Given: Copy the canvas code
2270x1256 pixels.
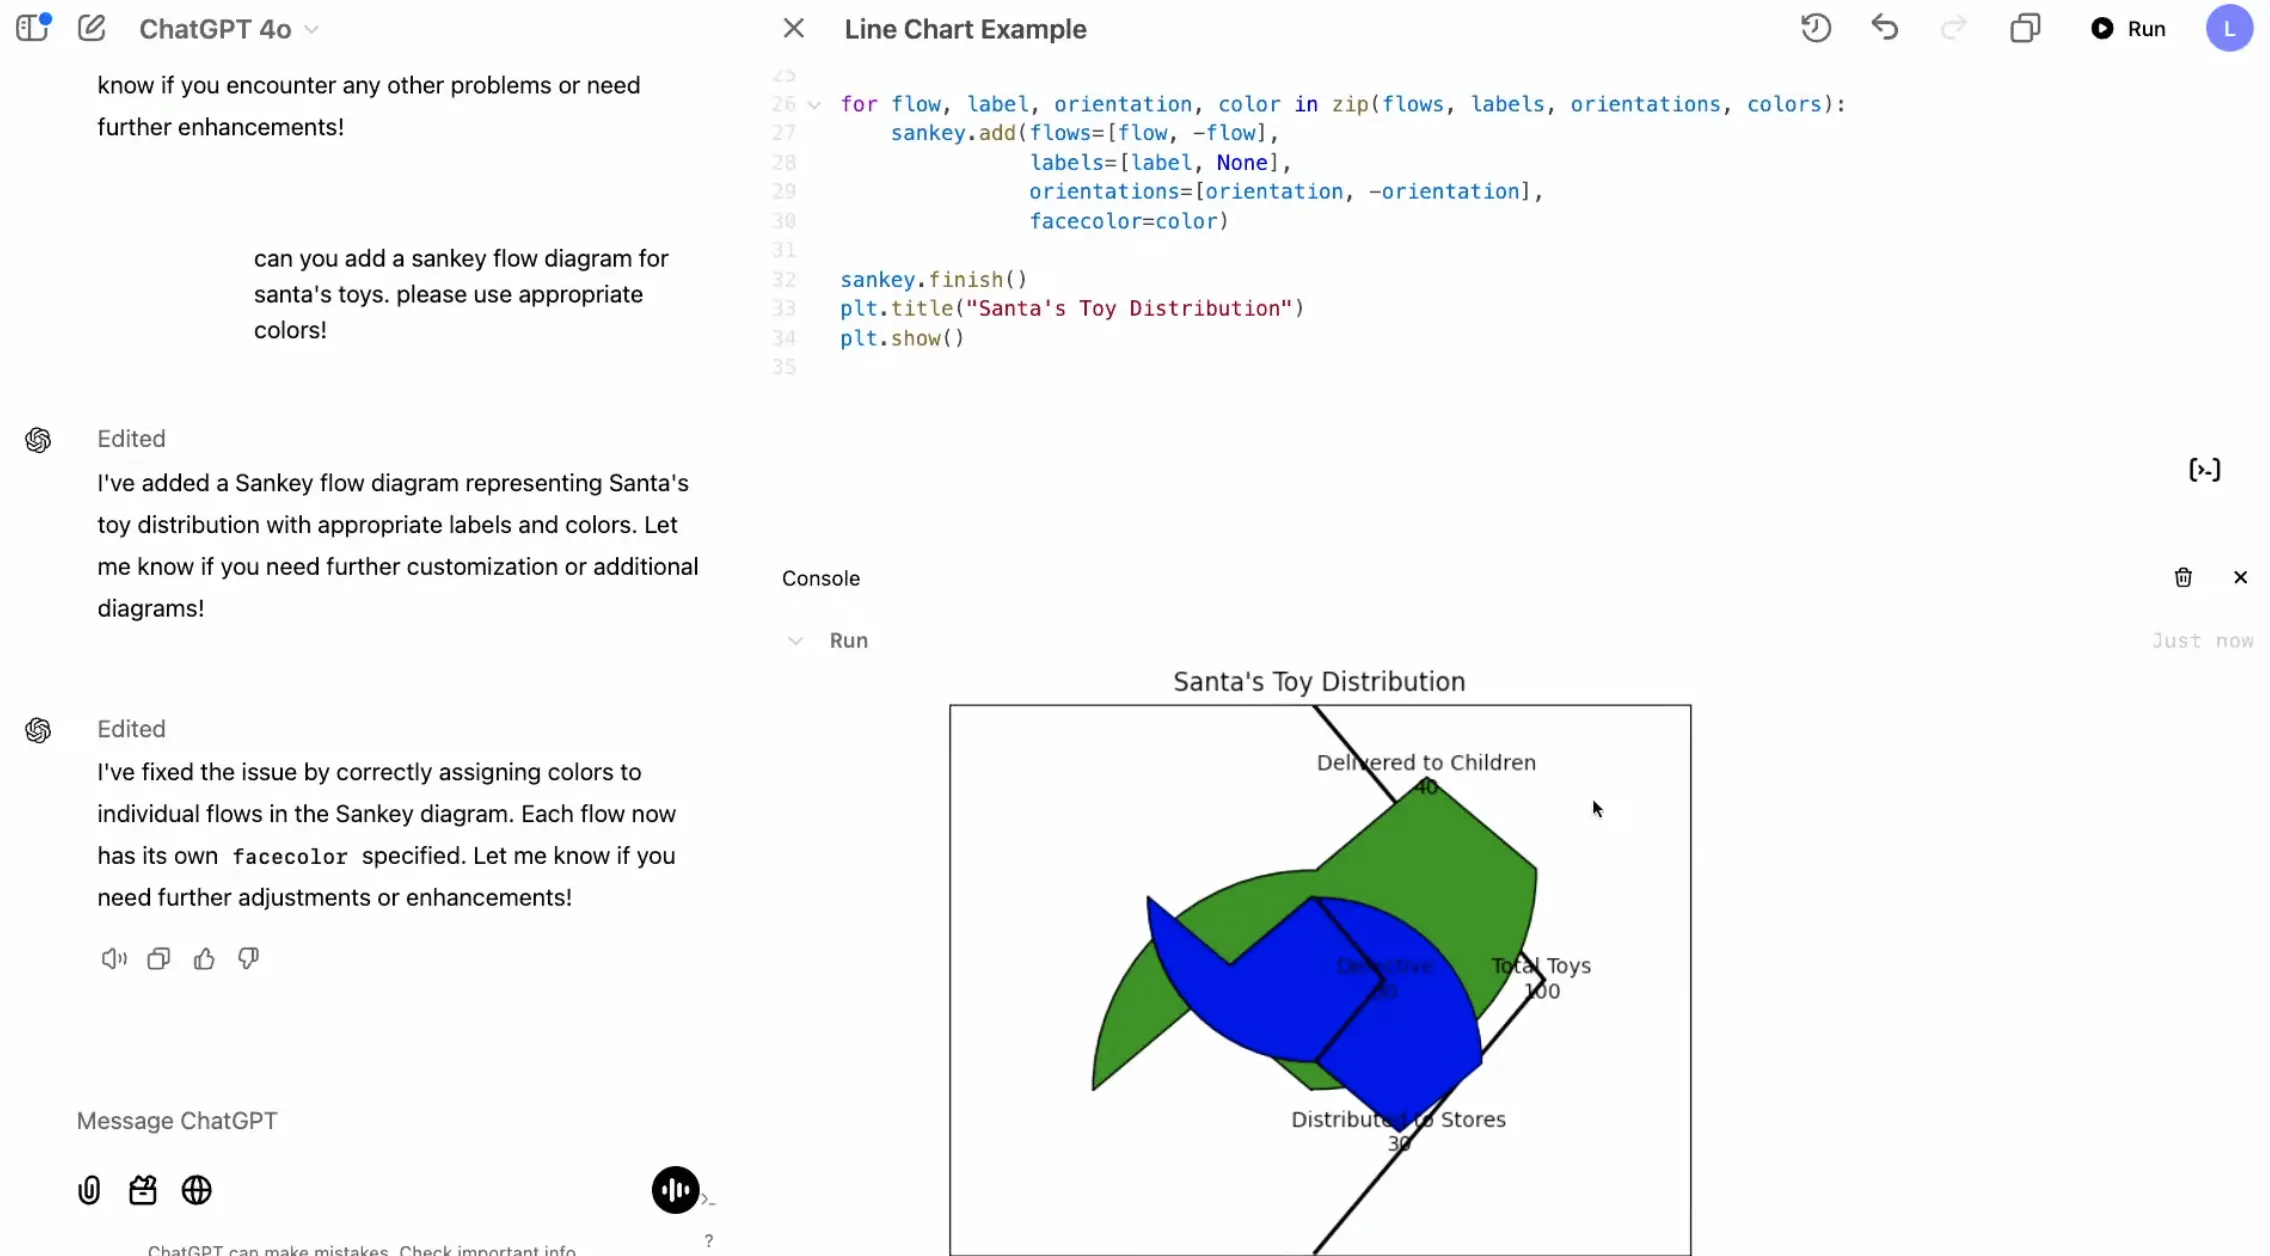Looking at the screenshot, I should point(2025,28).
